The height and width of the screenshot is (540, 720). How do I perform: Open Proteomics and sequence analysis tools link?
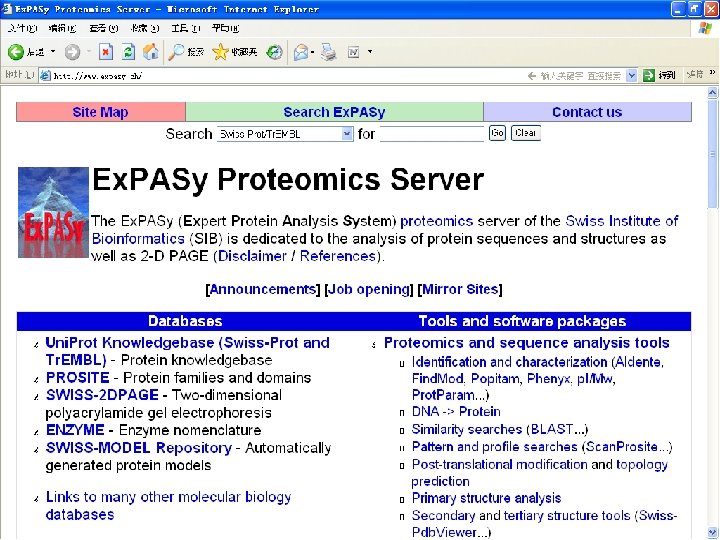(x=527, y=343)
